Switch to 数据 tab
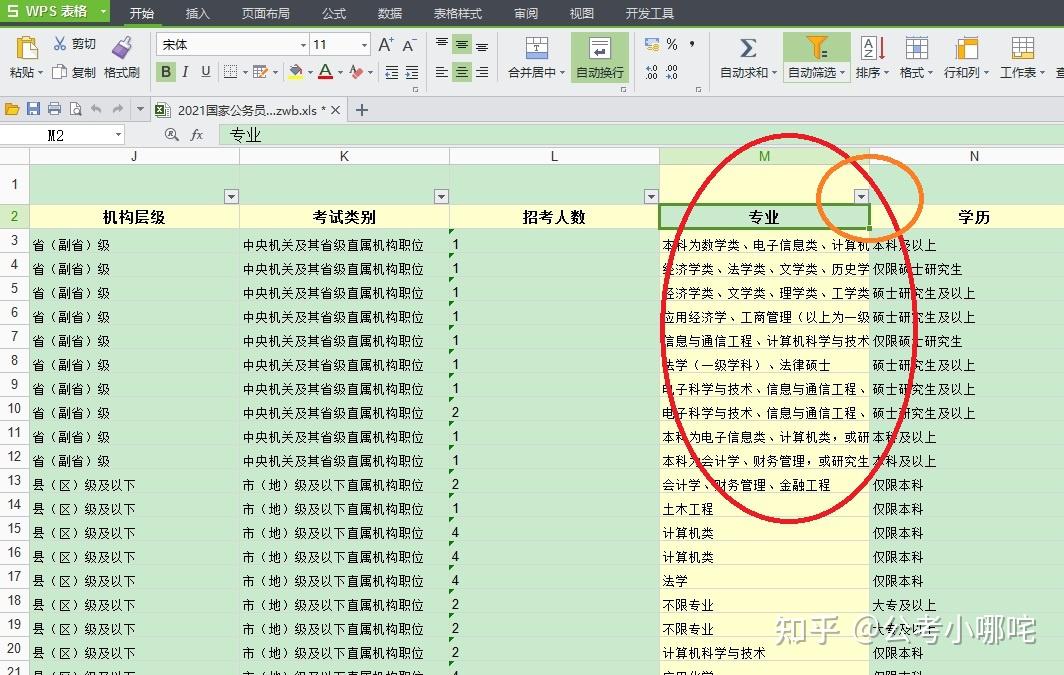 click(390, 13)
